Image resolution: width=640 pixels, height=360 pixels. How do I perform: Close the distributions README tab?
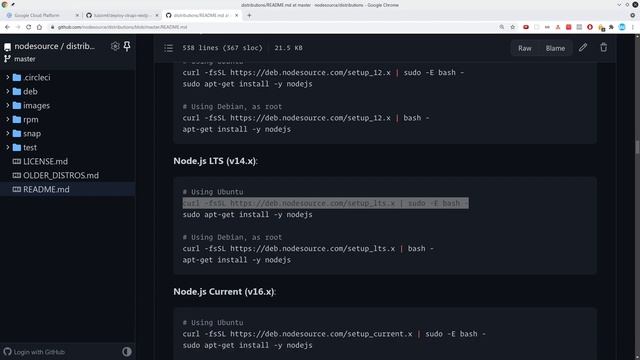click(236, 16)
